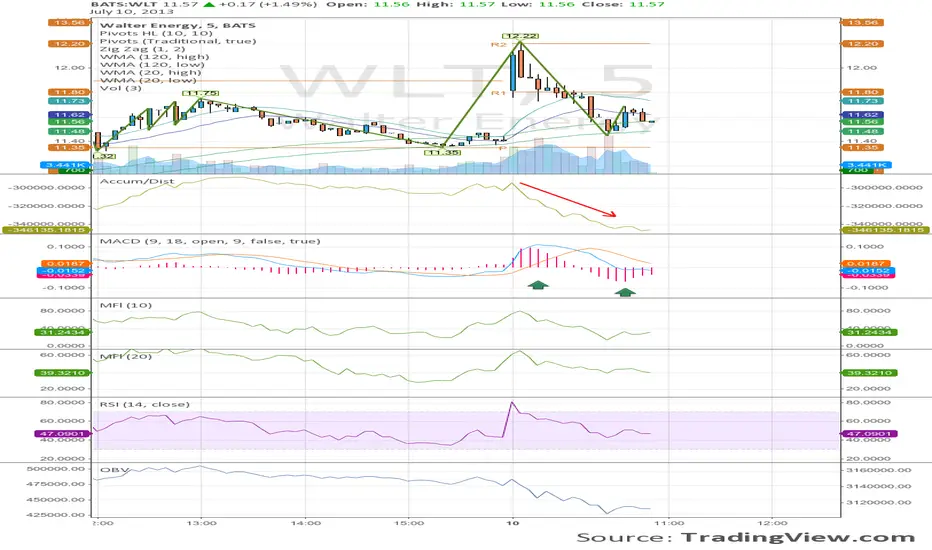Viewport: 932px width, 550px height.
Task: Select the WMA (20, high) legend entry
Action: tap(150, 72)
